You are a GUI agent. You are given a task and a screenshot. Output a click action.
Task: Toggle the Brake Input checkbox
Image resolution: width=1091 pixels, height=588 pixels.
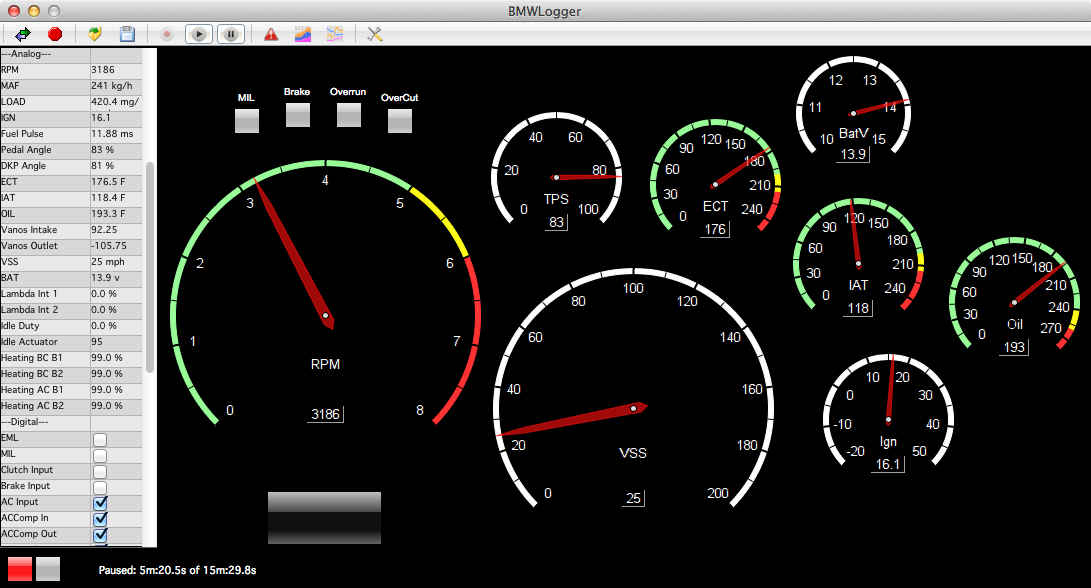100,487
